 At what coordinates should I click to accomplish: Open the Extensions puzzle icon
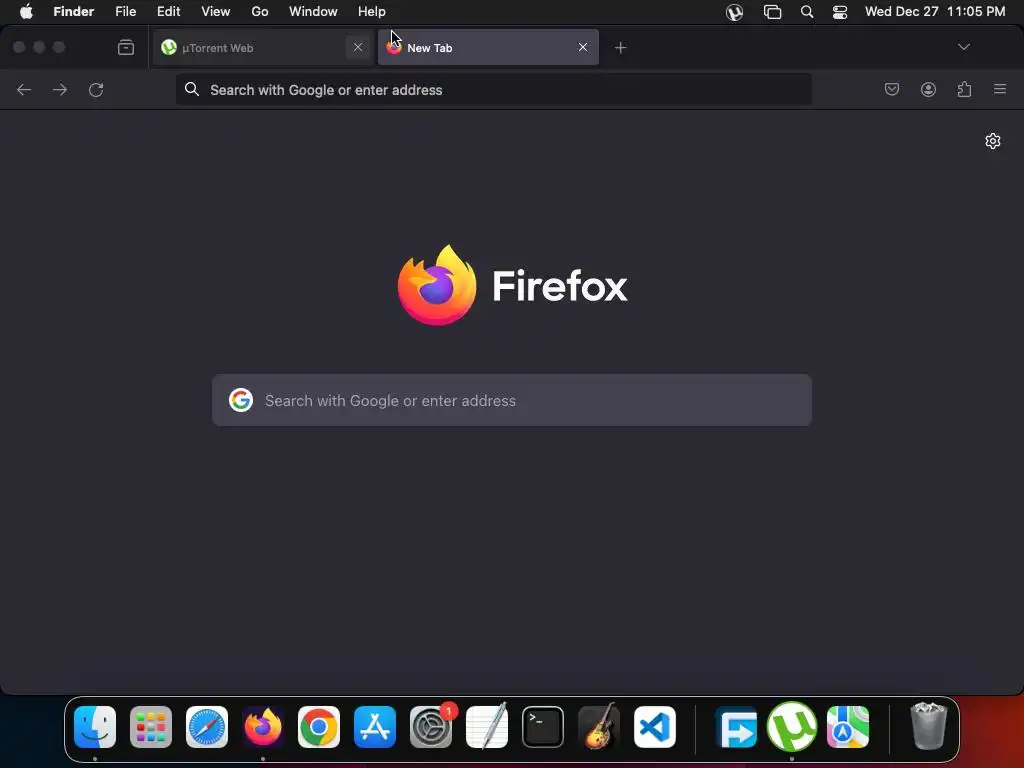(965, 89)
